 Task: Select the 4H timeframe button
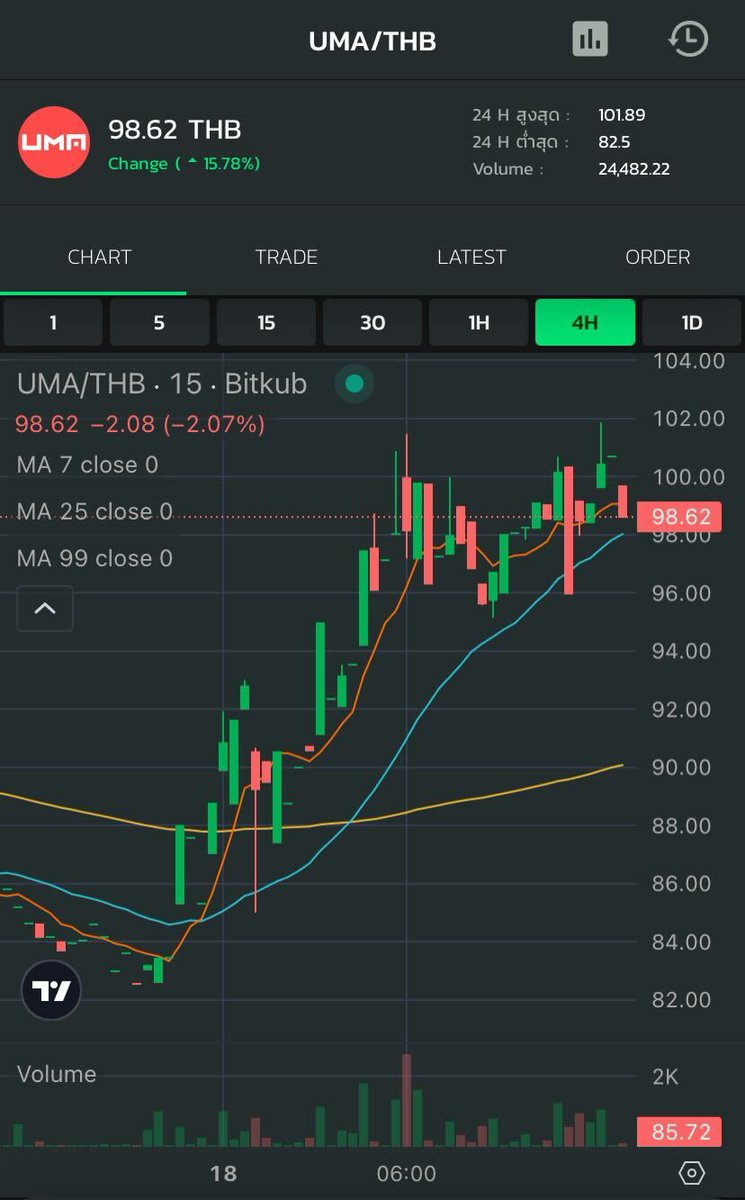coord(585,322)
